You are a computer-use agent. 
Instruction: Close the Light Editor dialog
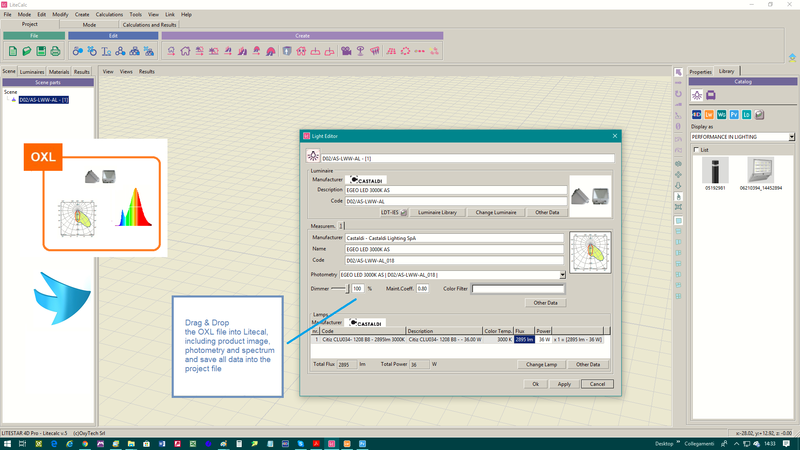(615, 136)
